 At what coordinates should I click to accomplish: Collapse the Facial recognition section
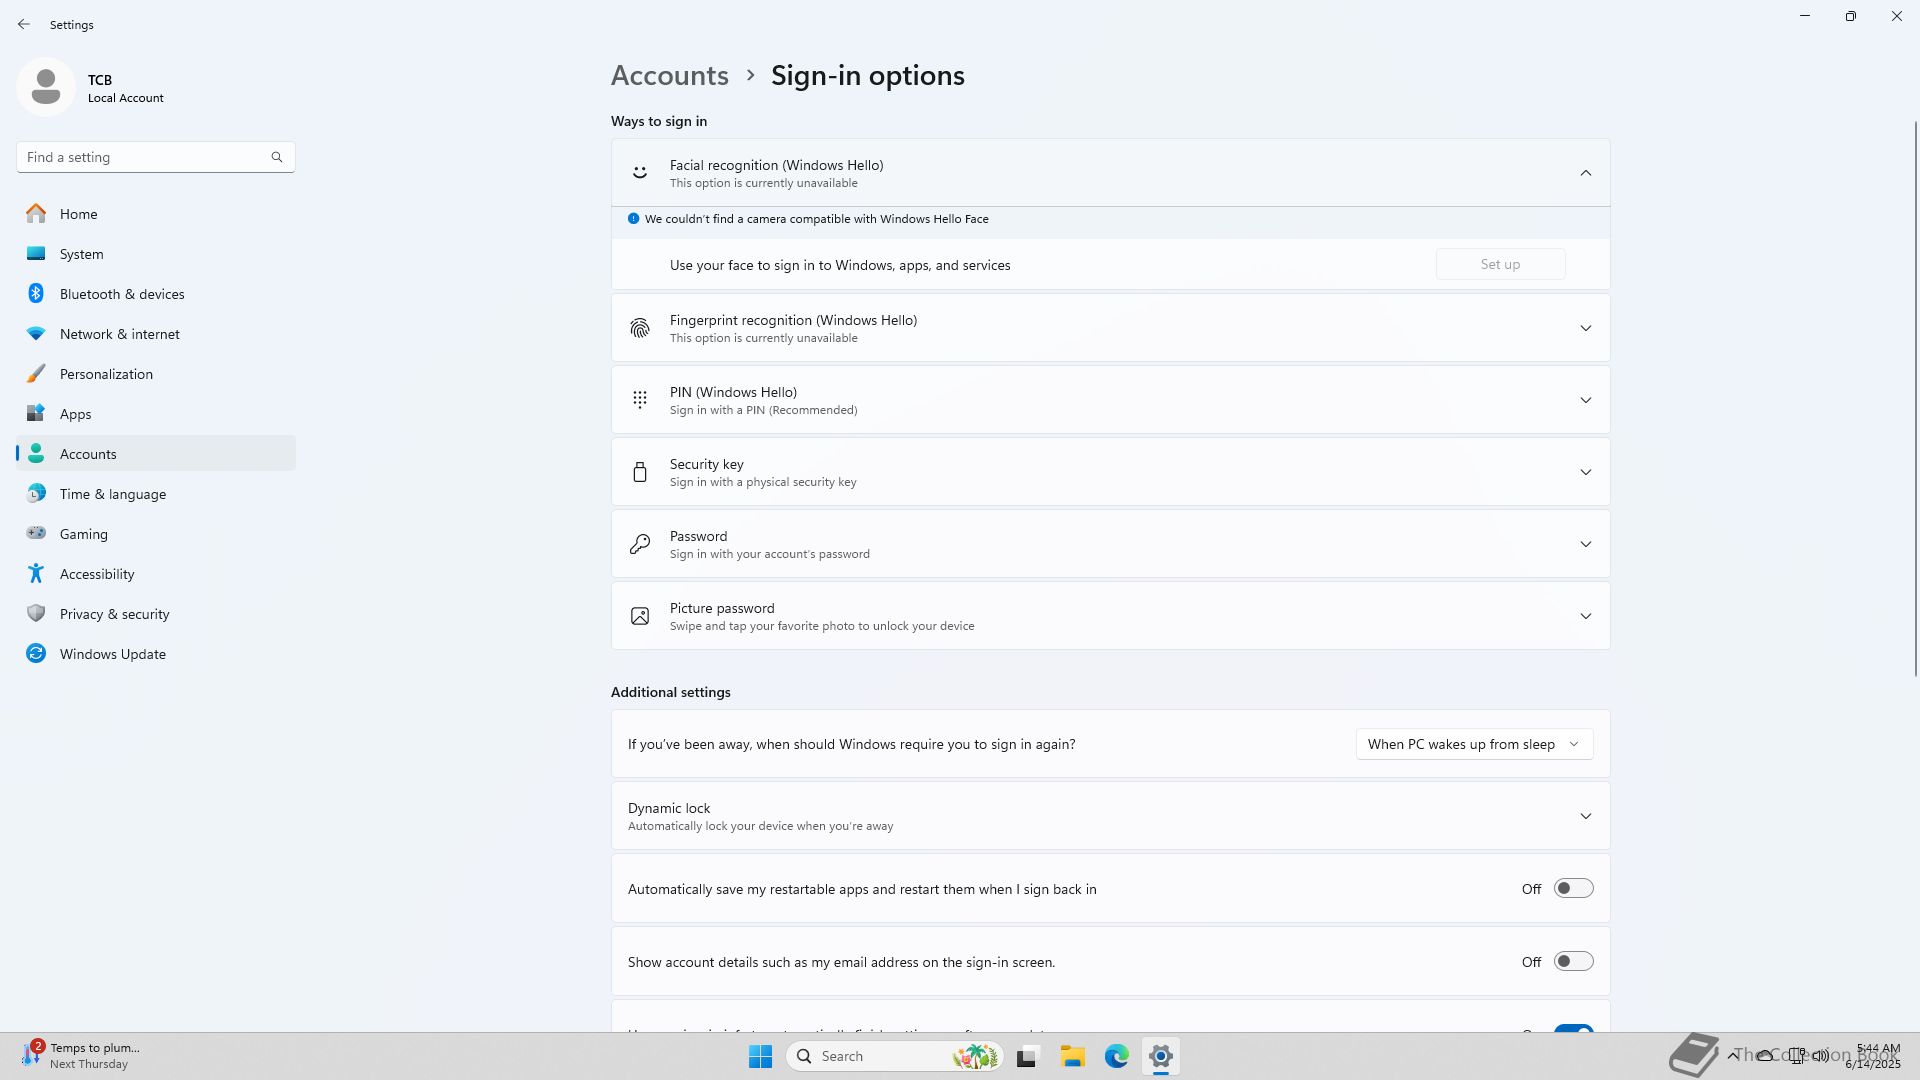coord(1585,173)
